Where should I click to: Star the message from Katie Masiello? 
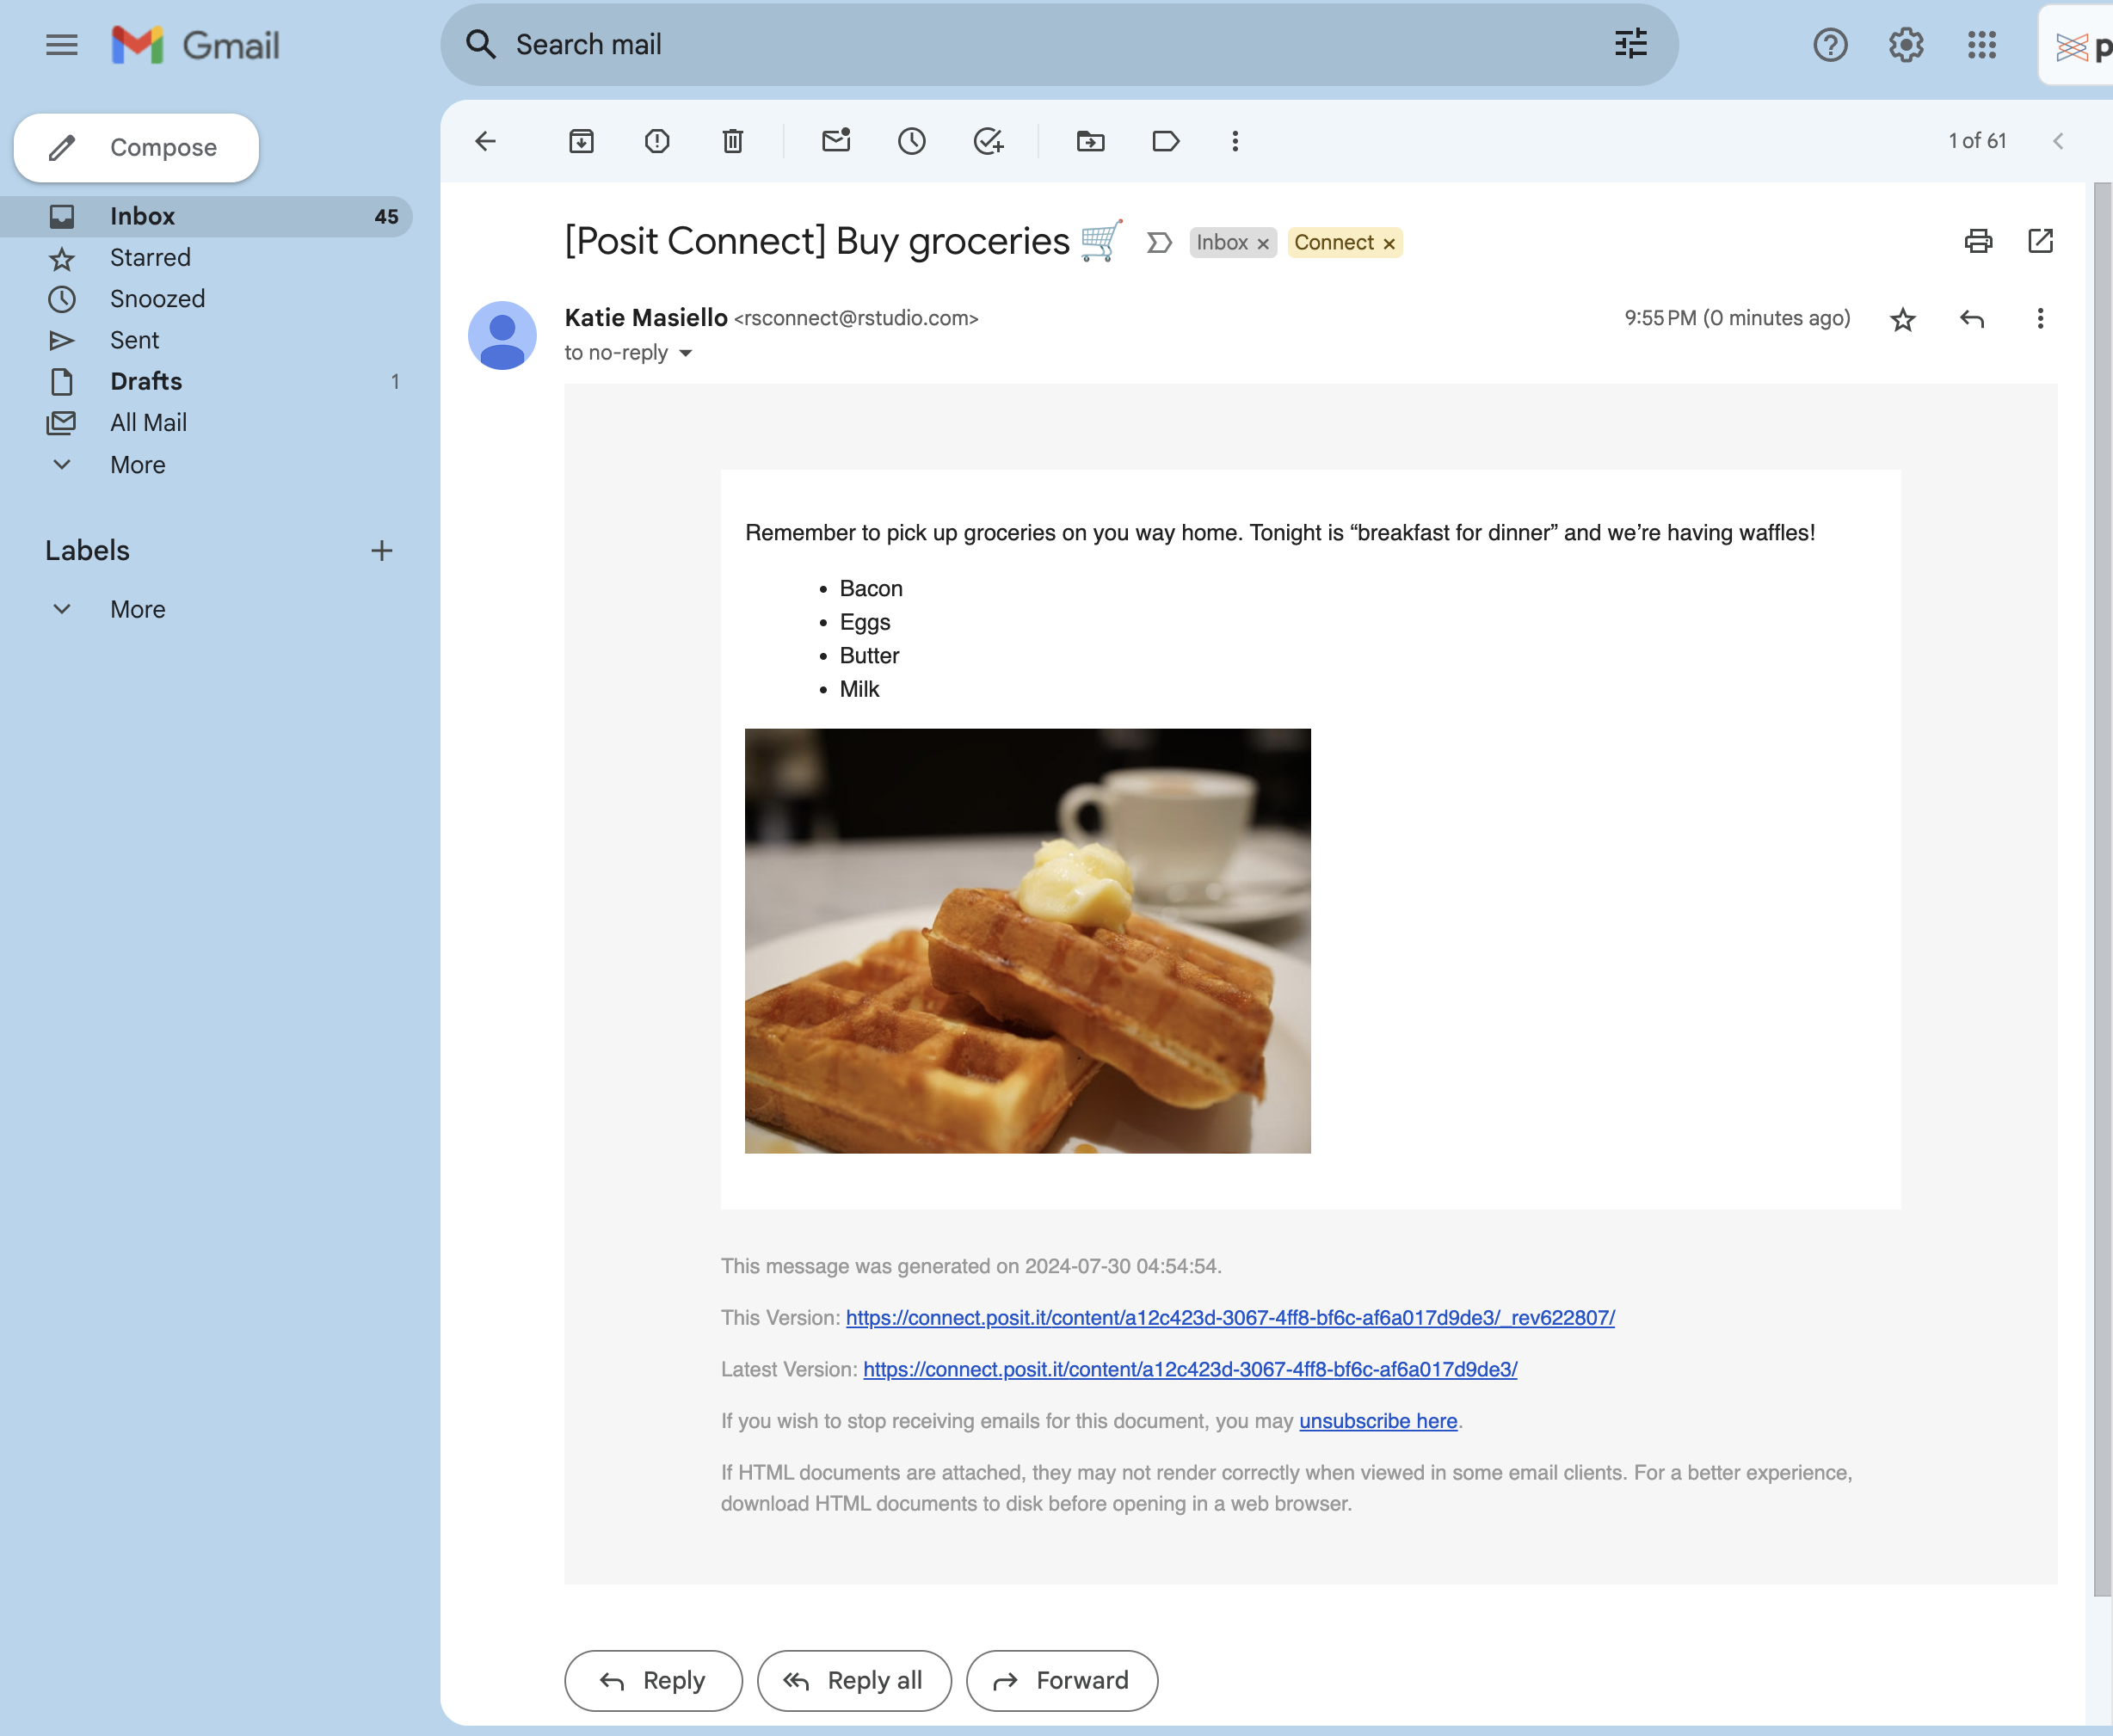[1903, 319]
